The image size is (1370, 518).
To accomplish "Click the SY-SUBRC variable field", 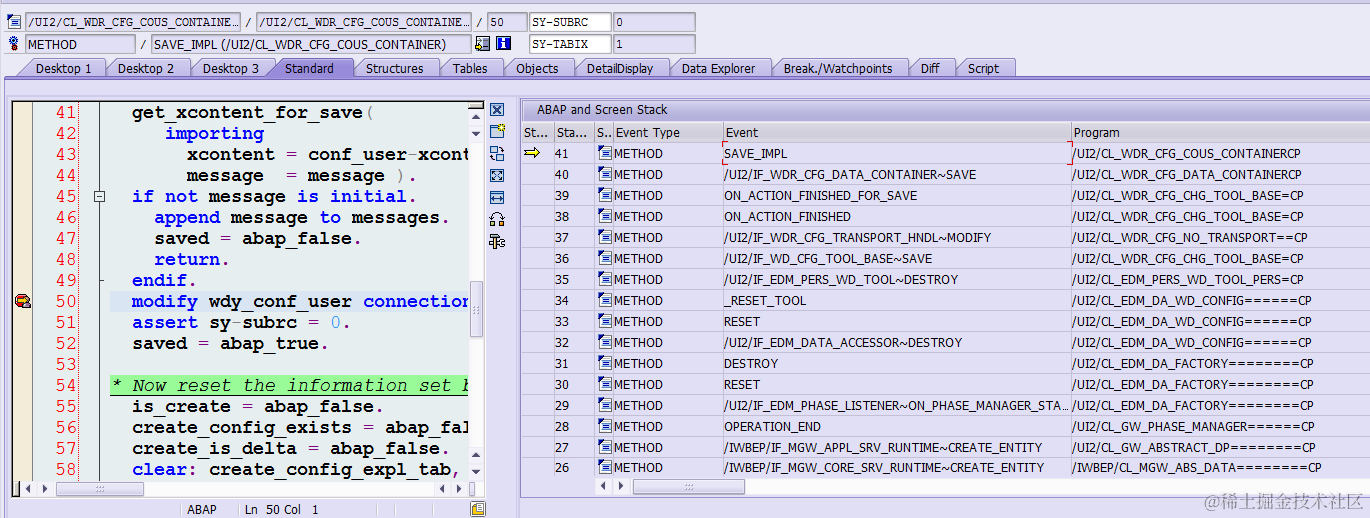I will click(570, 21).
